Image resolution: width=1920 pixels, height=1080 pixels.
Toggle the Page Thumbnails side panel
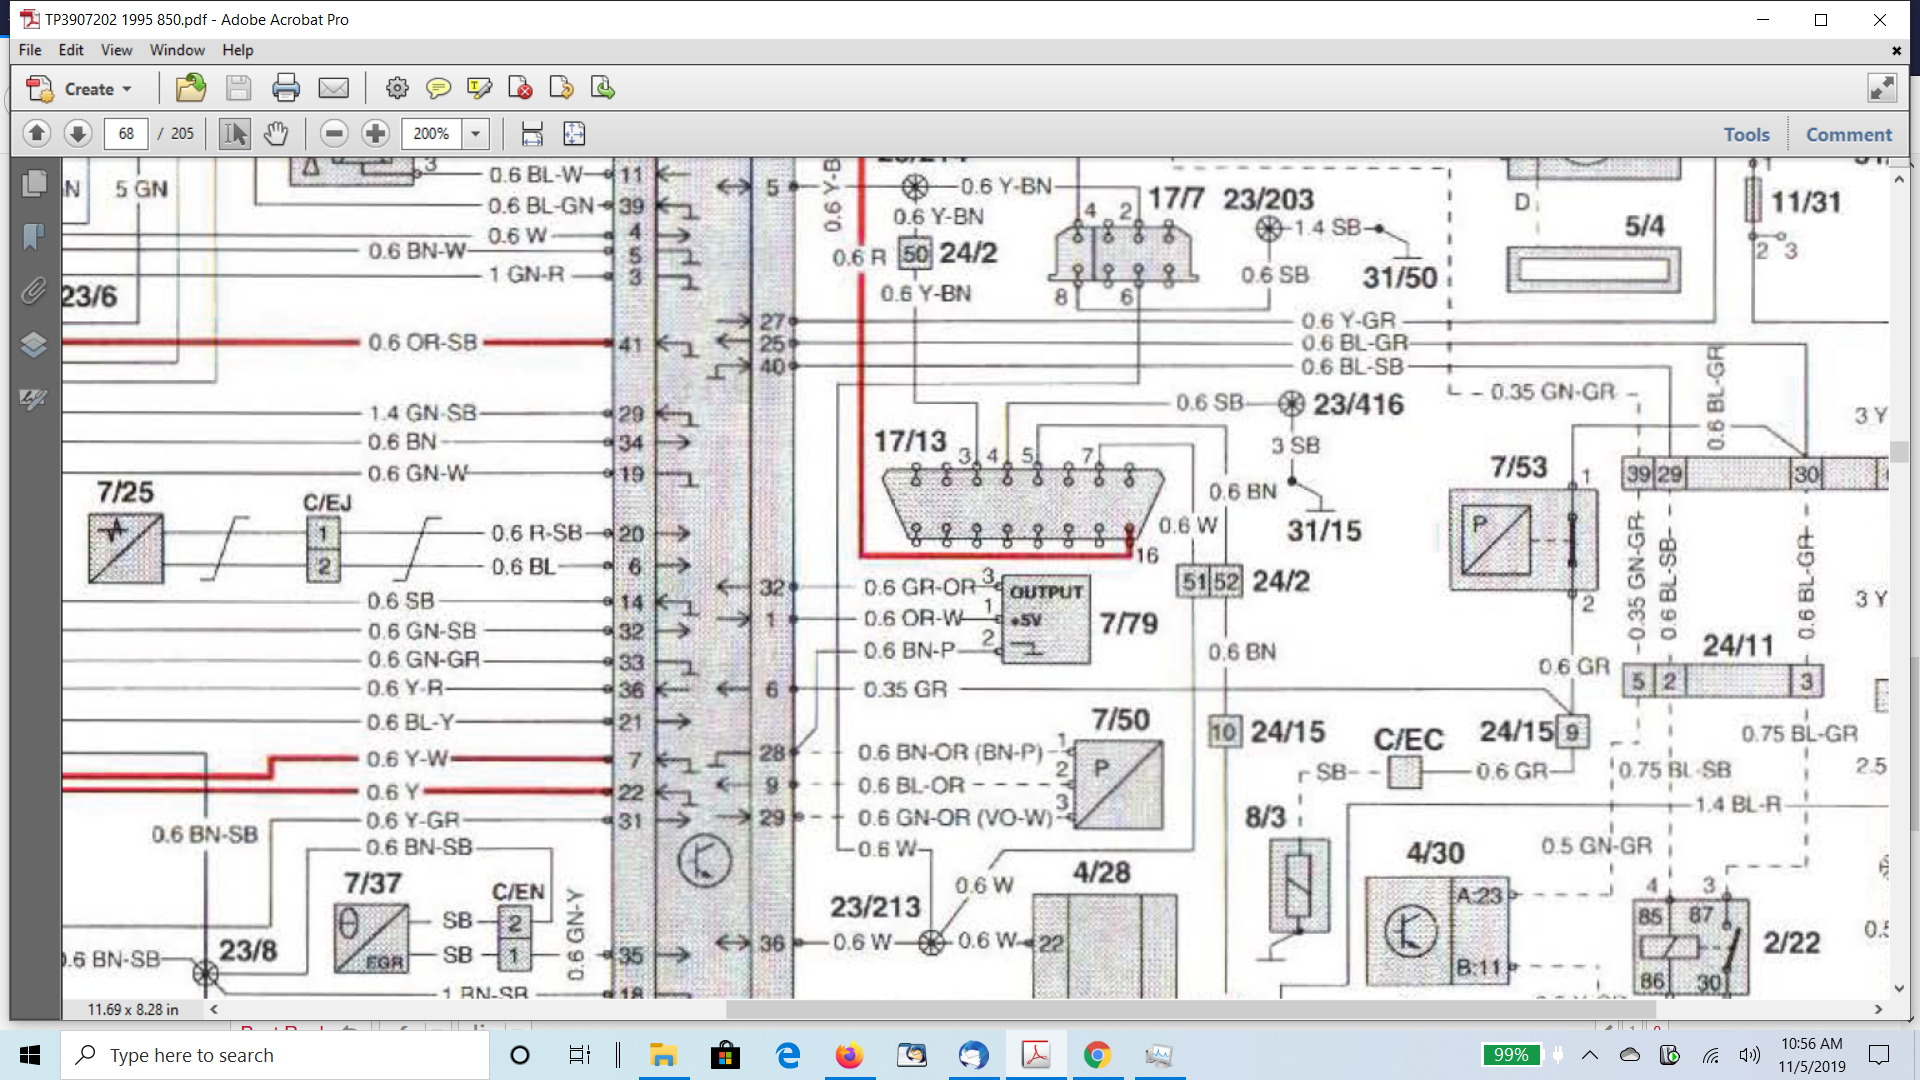[33, 183]
